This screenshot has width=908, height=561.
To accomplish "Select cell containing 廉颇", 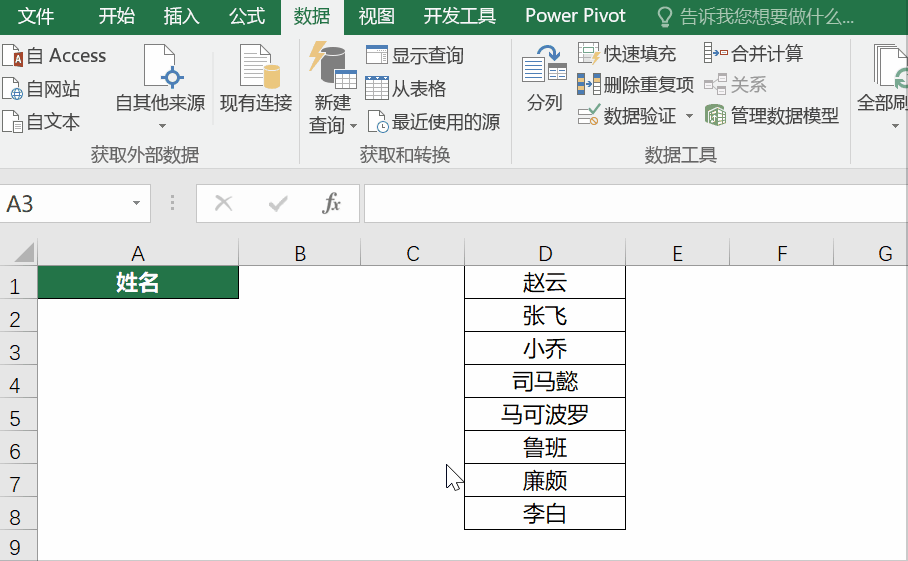I will (x=545, y=481).
